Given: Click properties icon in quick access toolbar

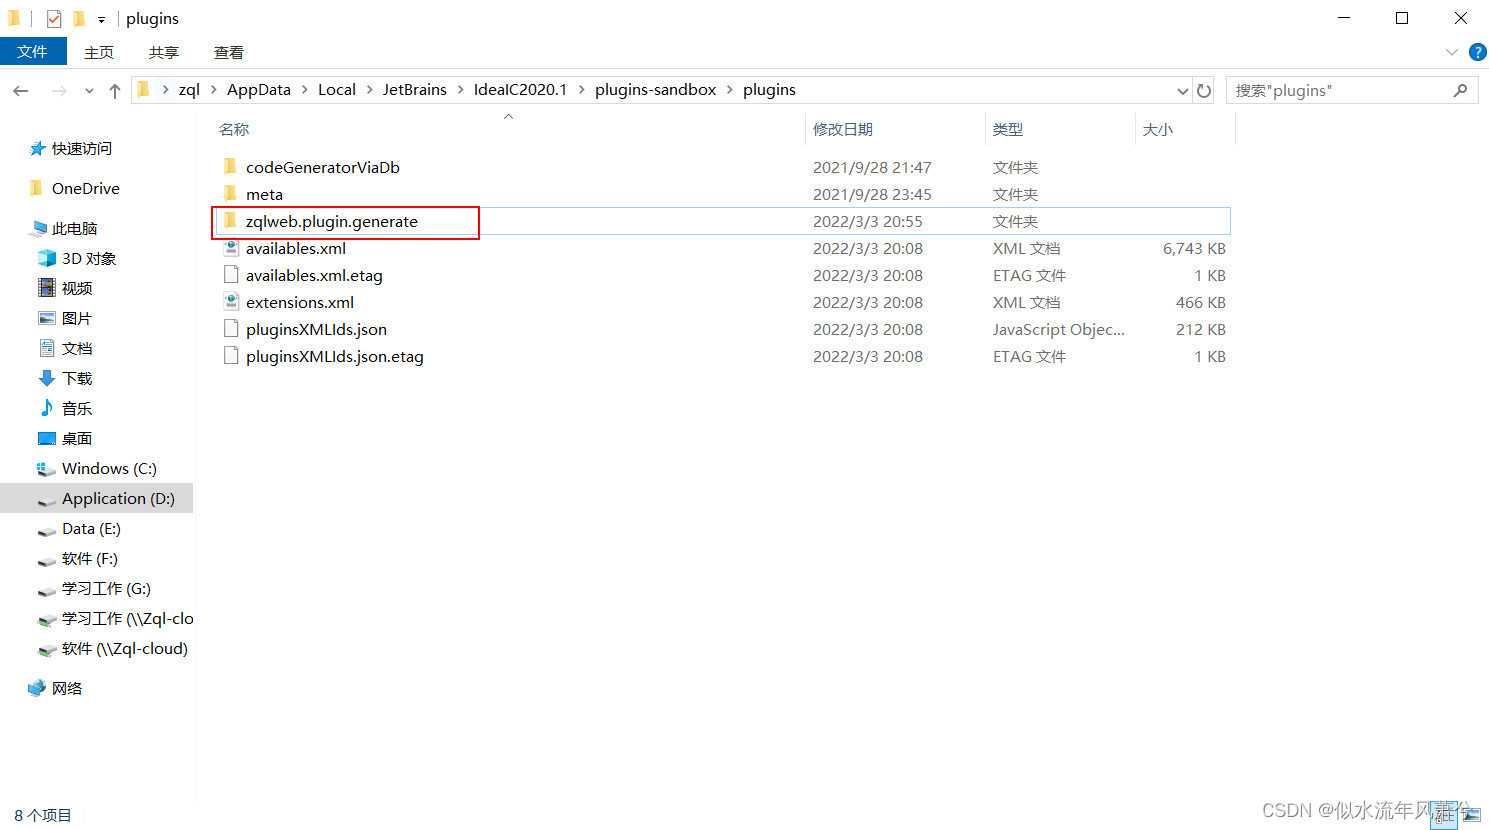Looking at the screenshot, I should (x=54, y=18).
